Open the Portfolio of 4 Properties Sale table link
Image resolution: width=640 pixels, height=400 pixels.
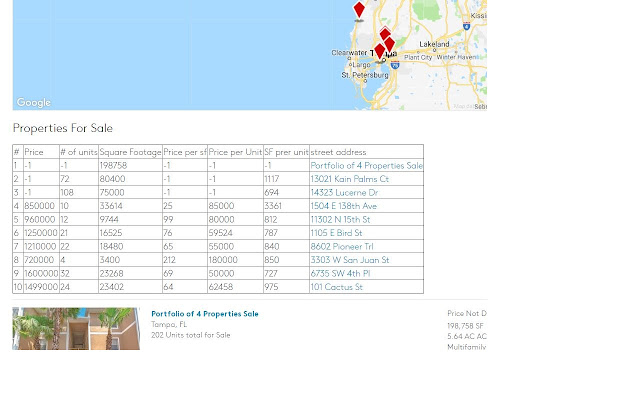click(x=366, y=166)
